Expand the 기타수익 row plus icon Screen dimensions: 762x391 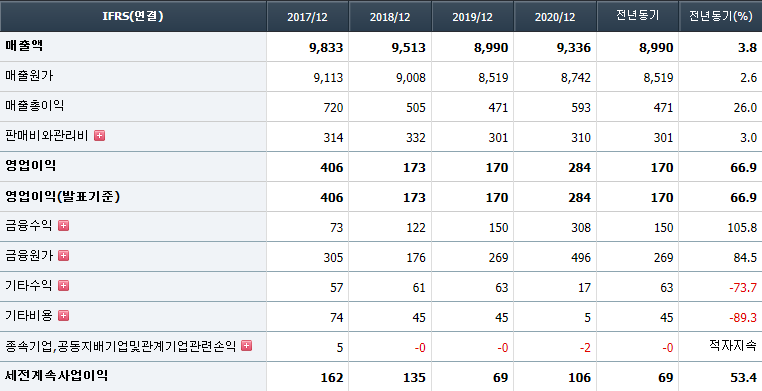pyautogui.click(x=63, y=286)
